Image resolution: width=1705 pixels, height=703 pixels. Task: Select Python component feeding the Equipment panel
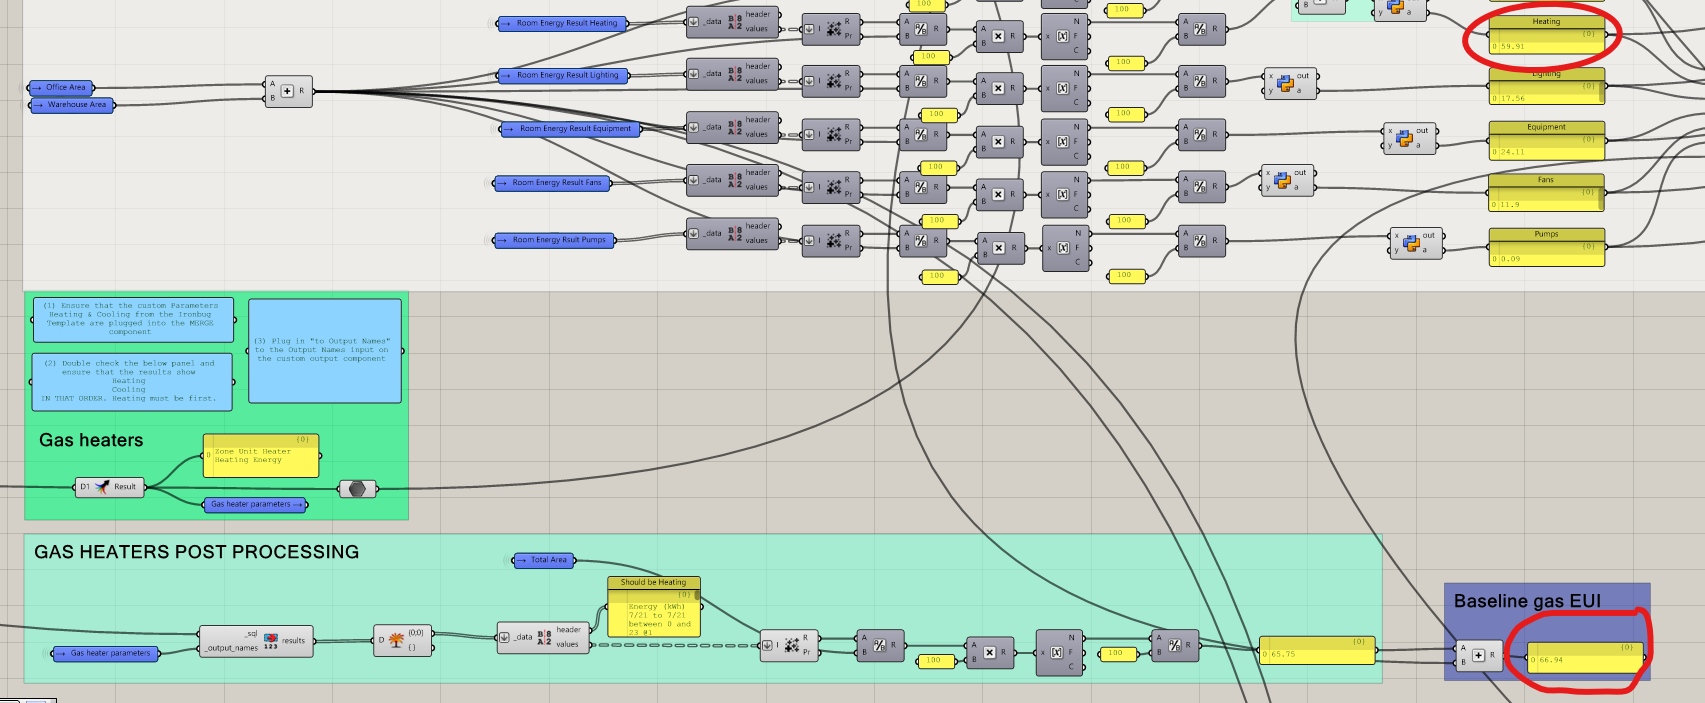tap(1410, 138)
